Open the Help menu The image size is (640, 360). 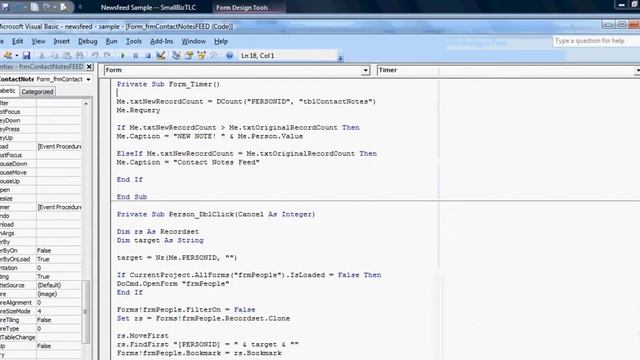click(221, 41)
